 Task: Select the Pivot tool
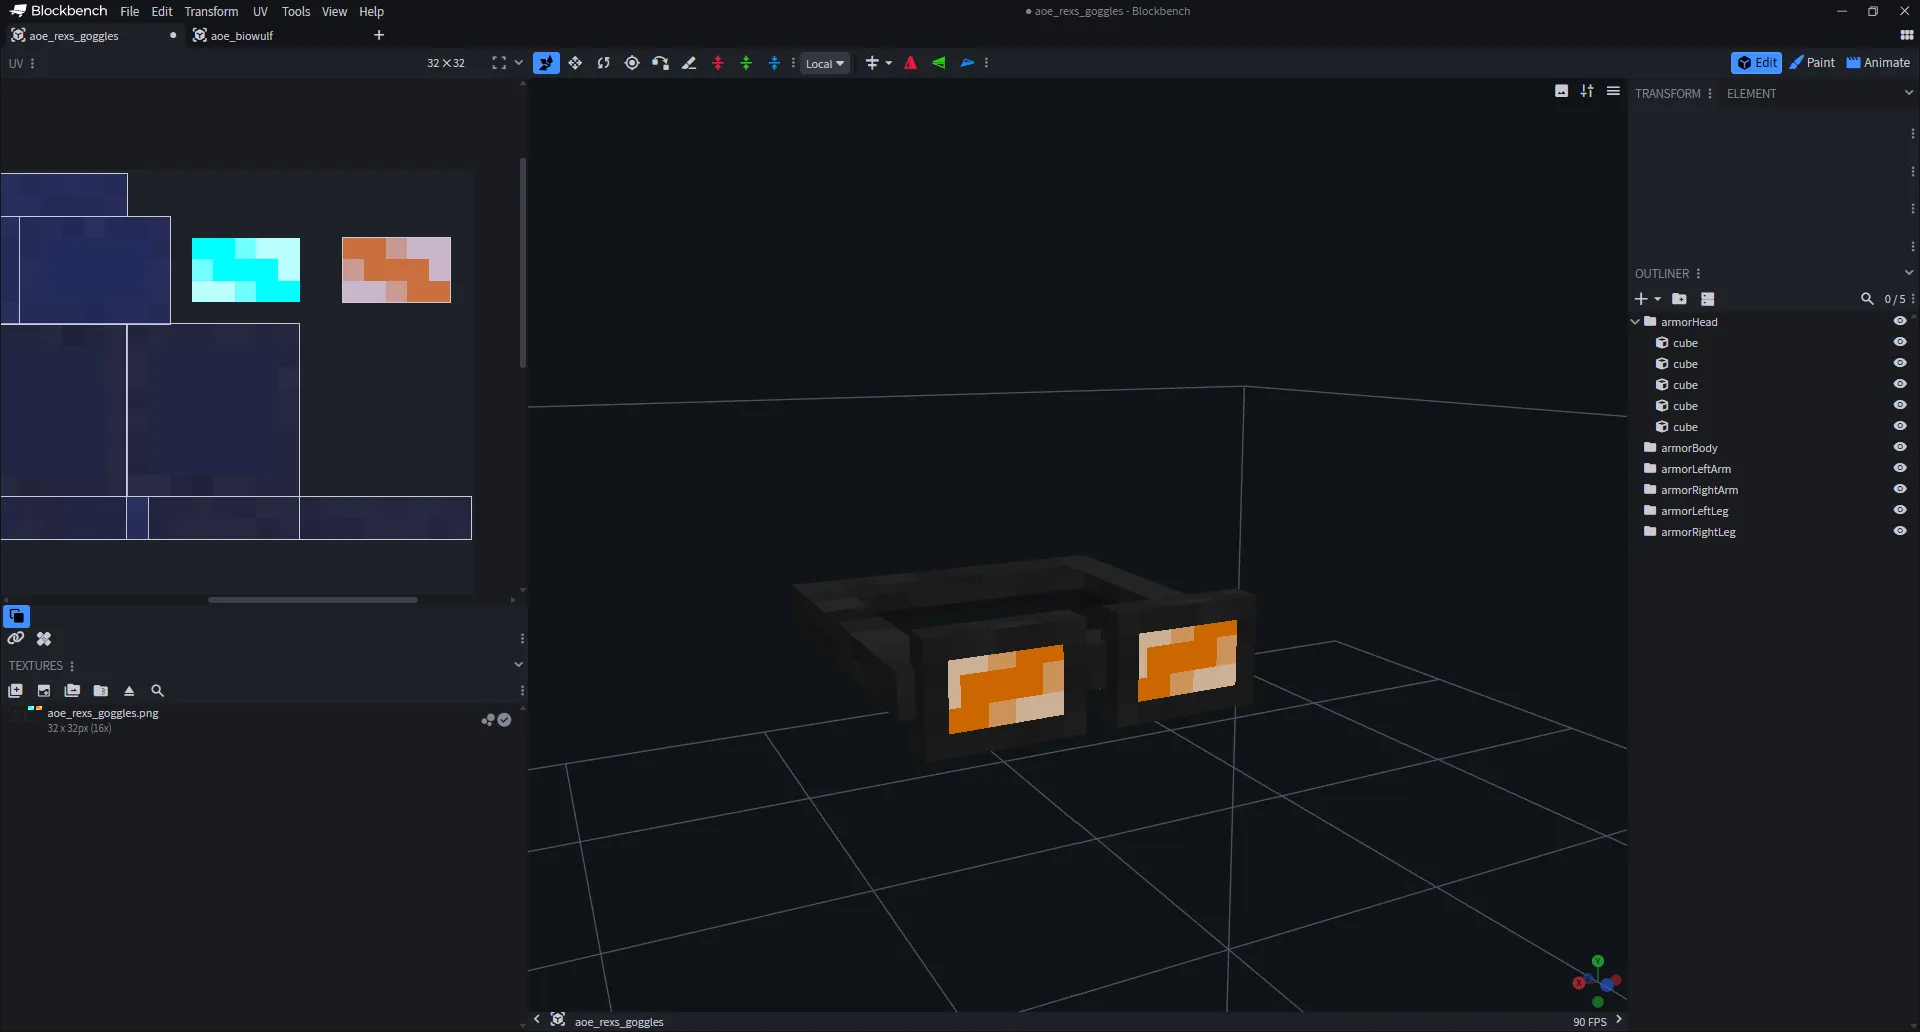coord(632,63)
